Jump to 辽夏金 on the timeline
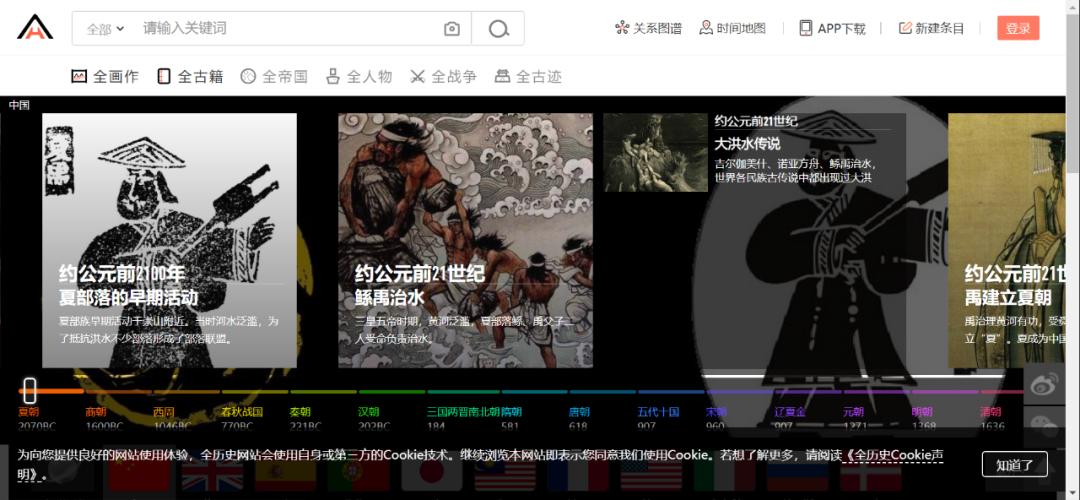Screen dimensions: 1080x500 790,412
